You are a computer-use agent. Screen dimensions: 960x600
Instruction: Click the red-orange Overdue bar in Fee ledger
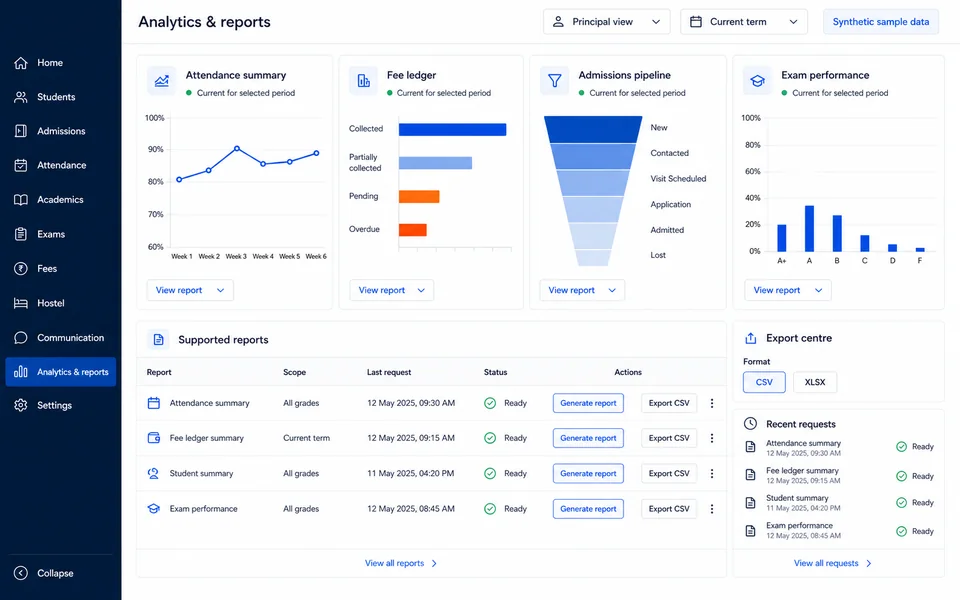click(413, 230)
